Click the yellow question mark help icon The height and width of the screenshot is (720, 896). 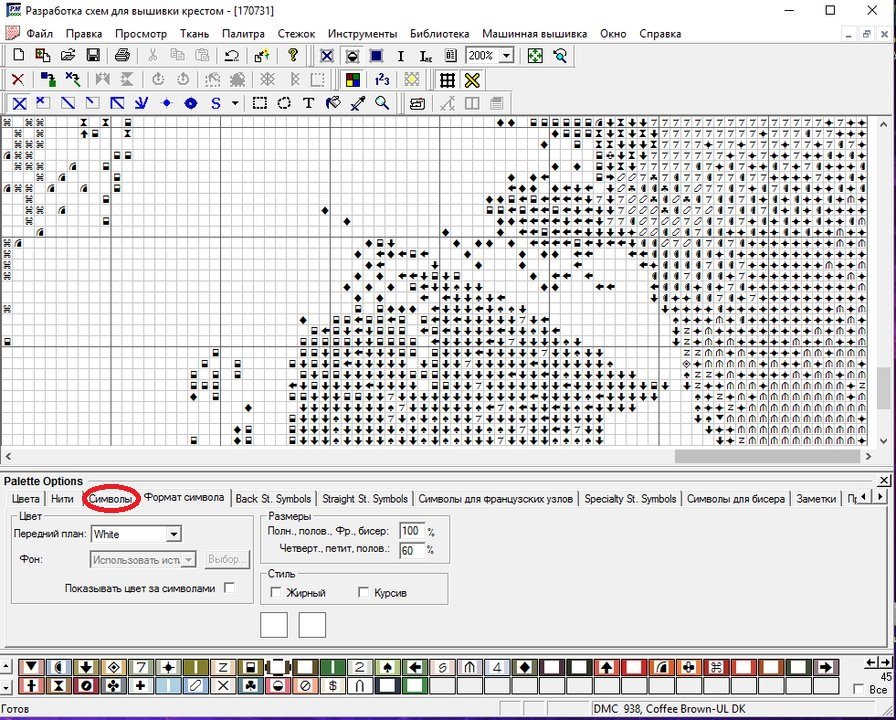point(293,56)
